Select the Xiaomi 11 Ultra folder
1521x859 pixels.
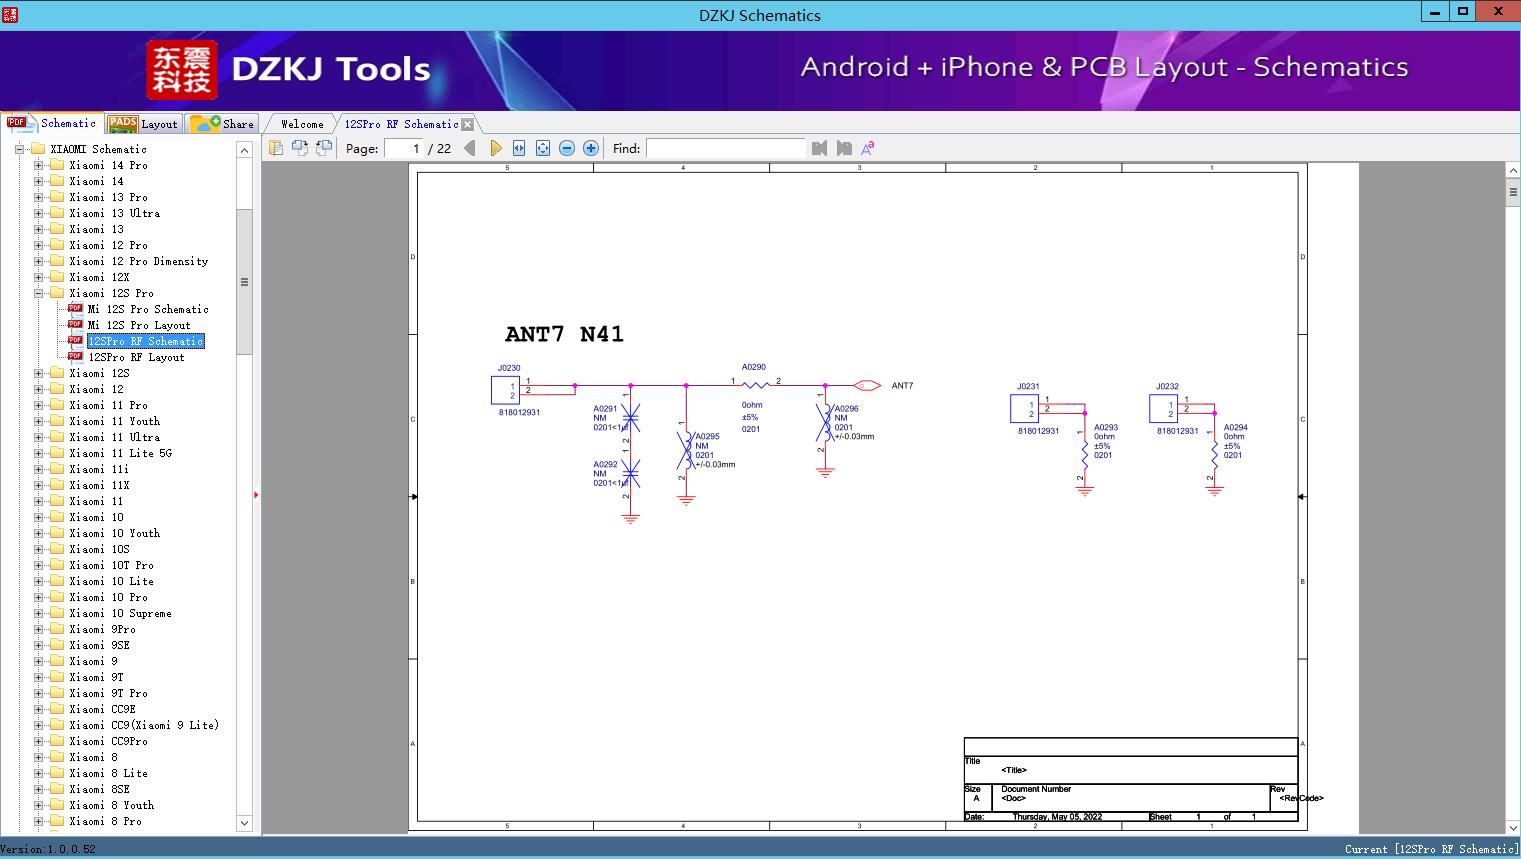(x=115, y=437)
